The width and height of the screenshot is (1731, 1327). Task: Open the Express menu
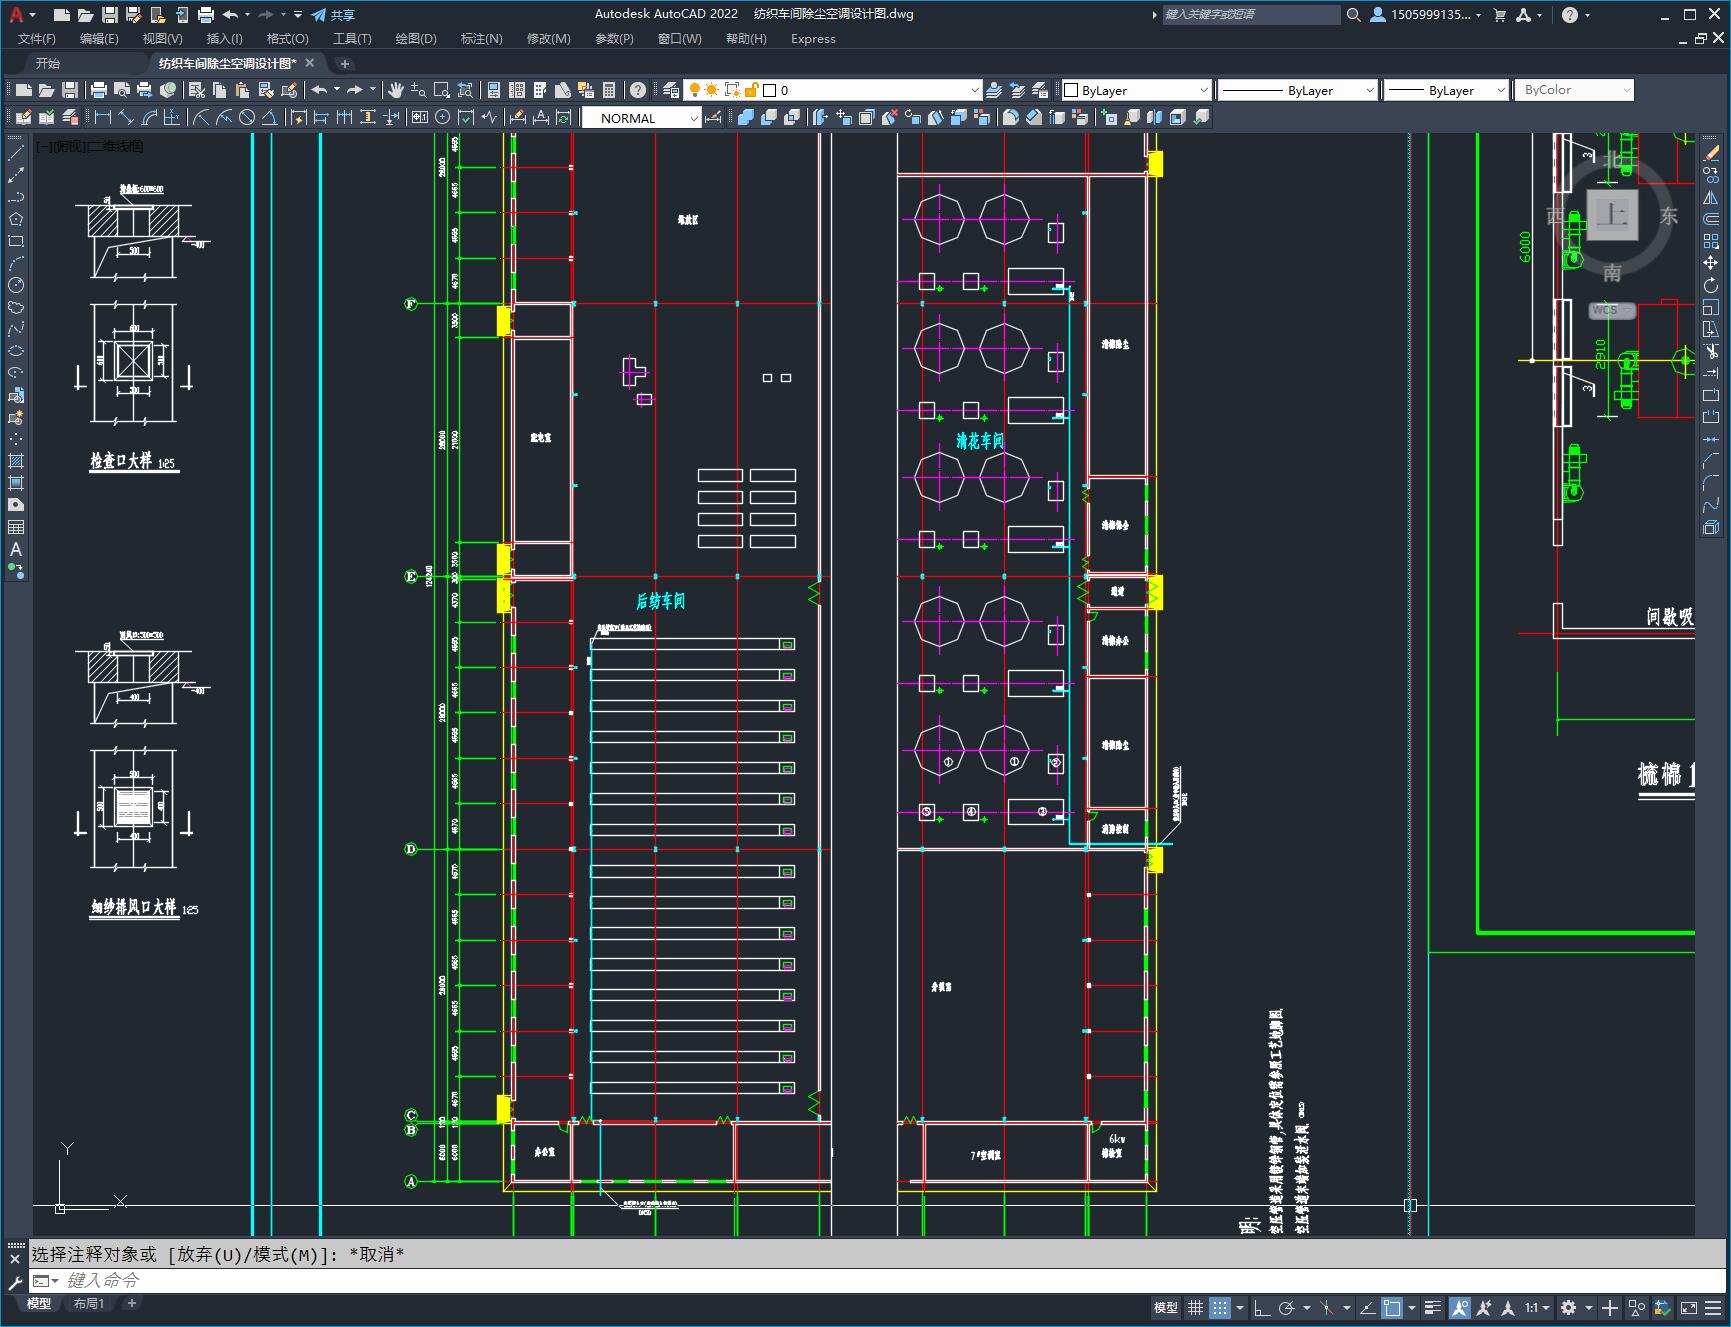click(x=813, y=38)
